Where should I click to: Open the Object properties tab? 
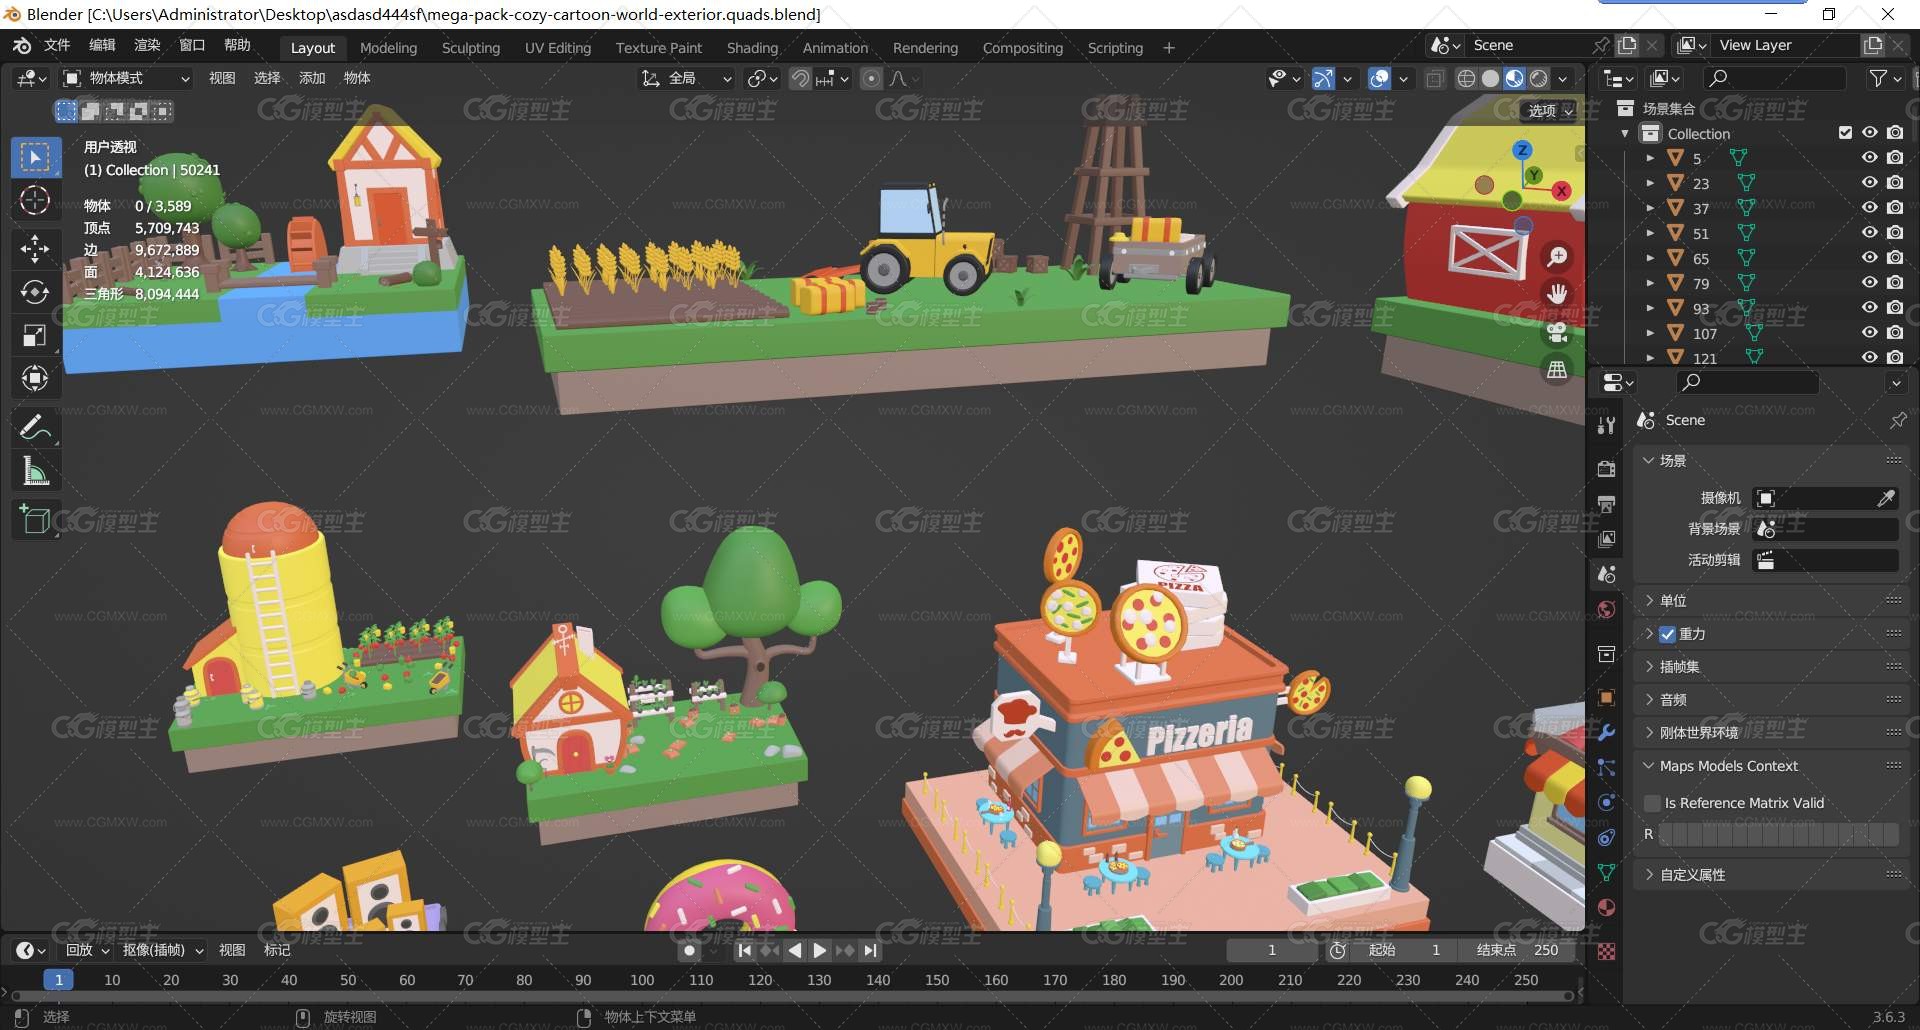coord(1607,697)
